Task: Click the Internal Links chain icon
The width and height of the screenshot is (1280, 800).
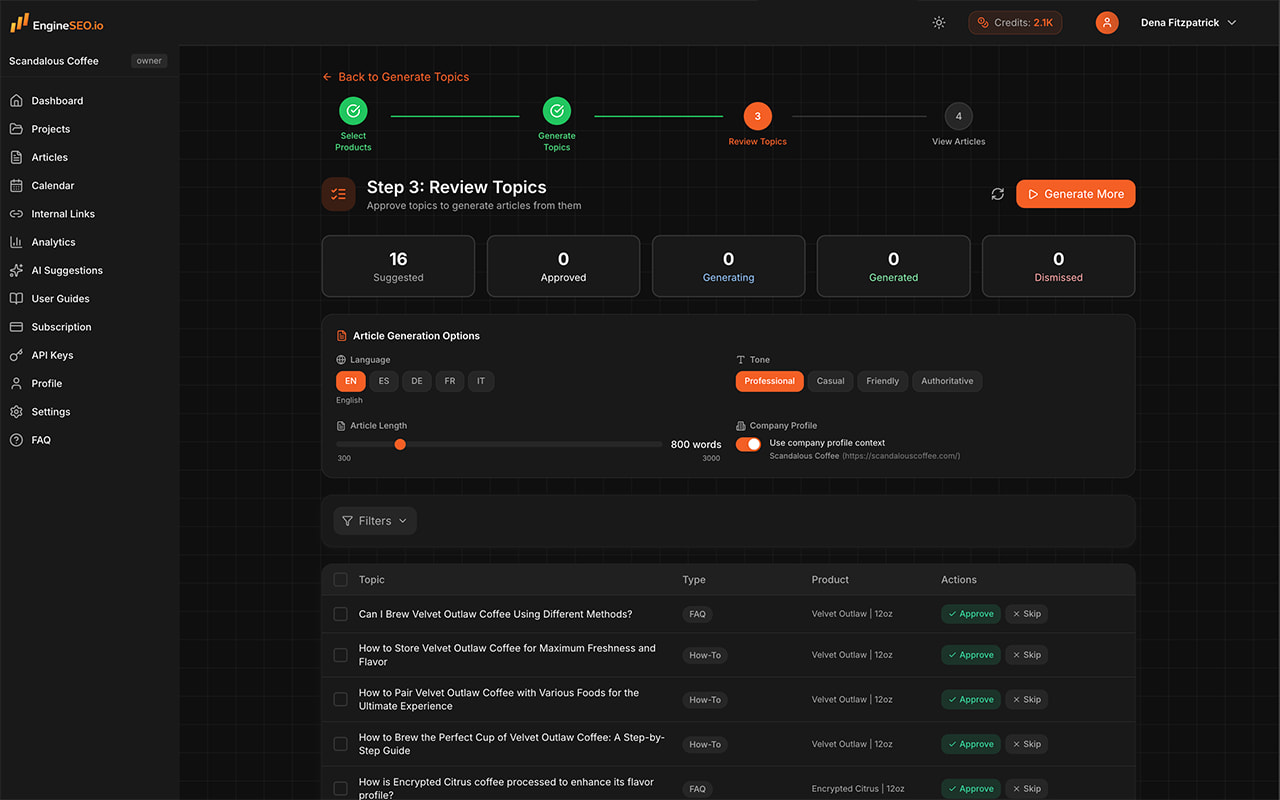Action: (16, 214)
